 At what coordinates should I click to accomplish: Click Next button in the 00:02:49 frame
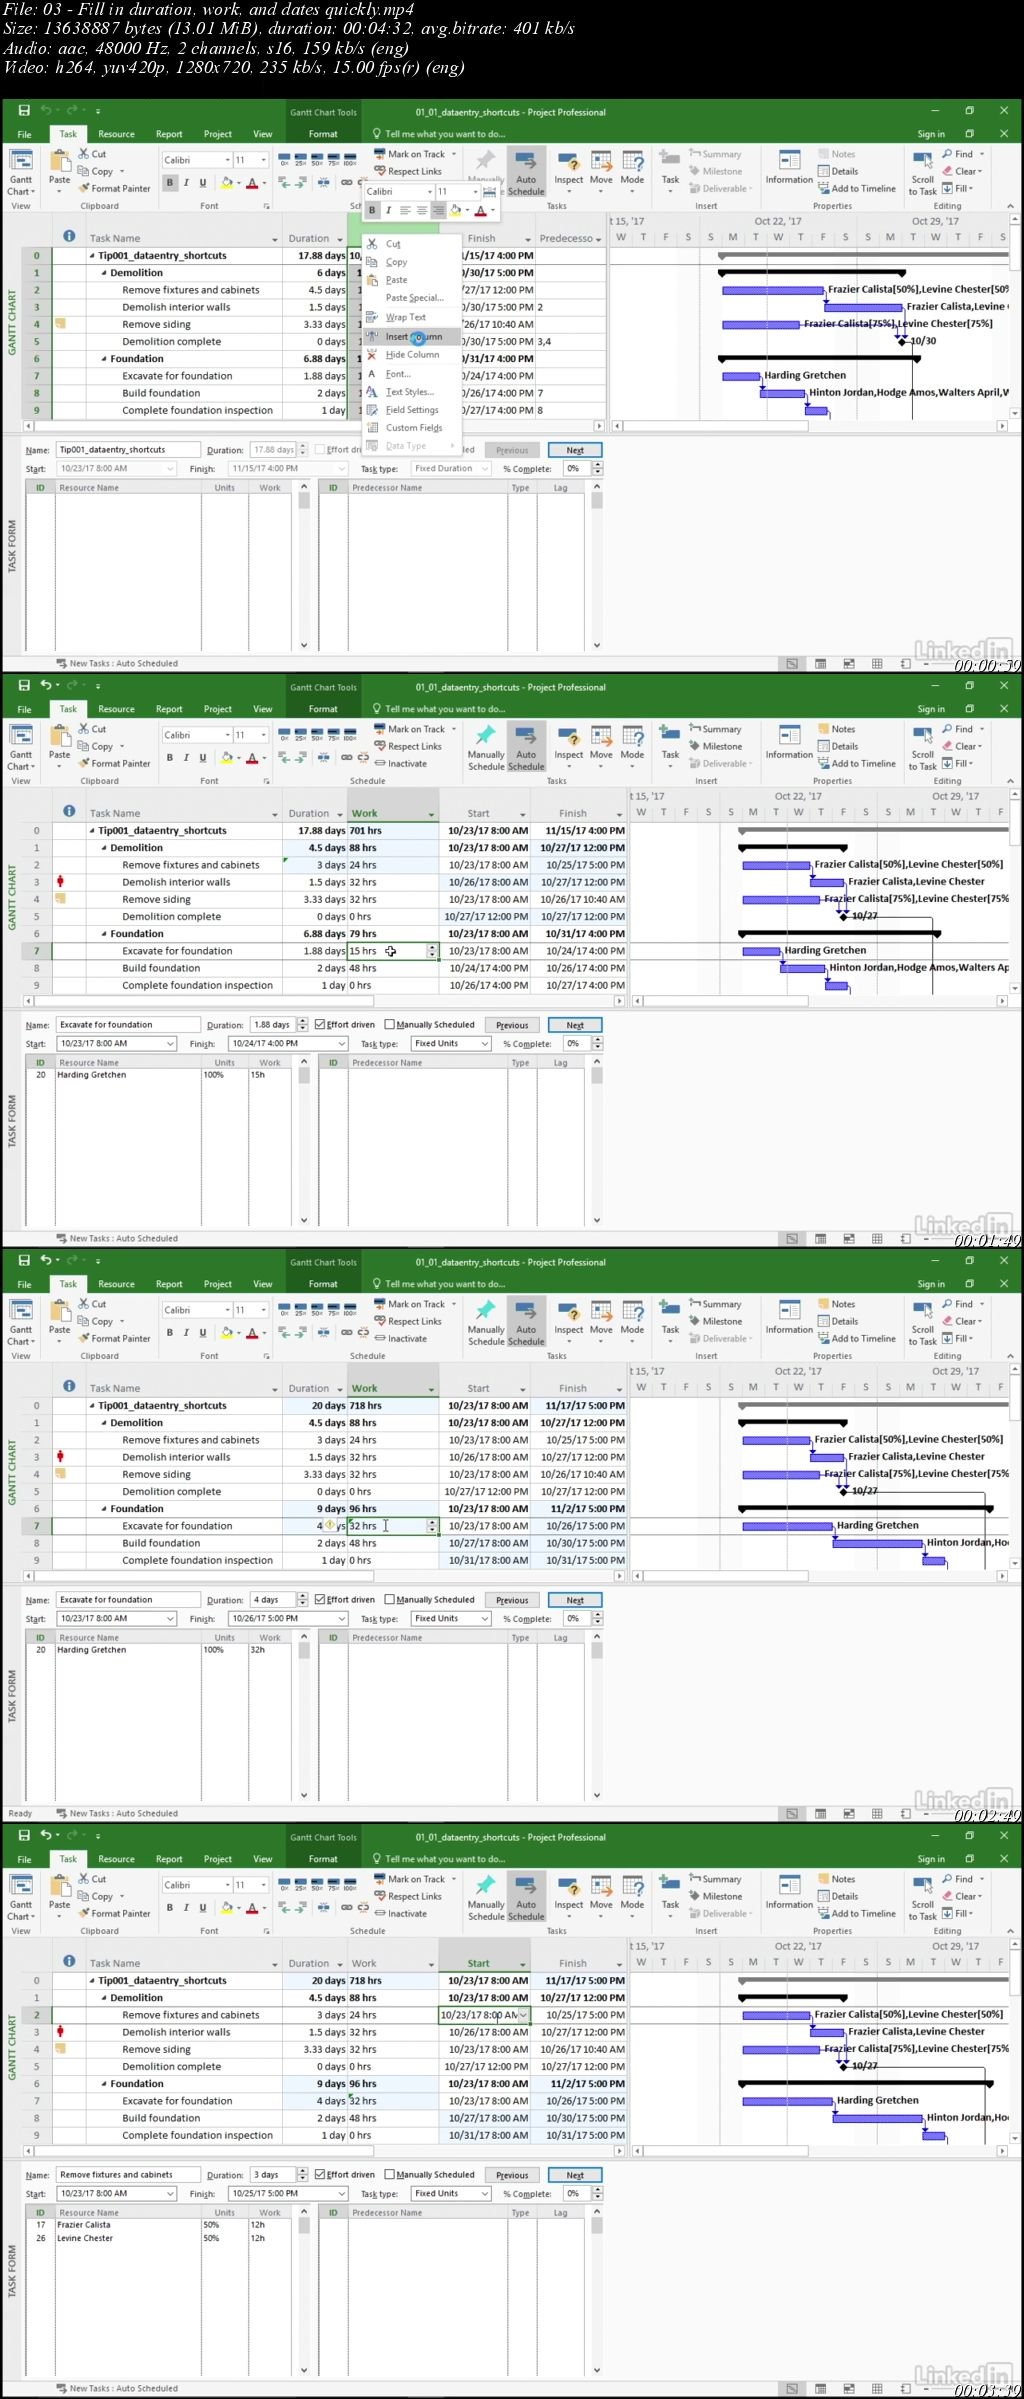[x=575, y=1600]
